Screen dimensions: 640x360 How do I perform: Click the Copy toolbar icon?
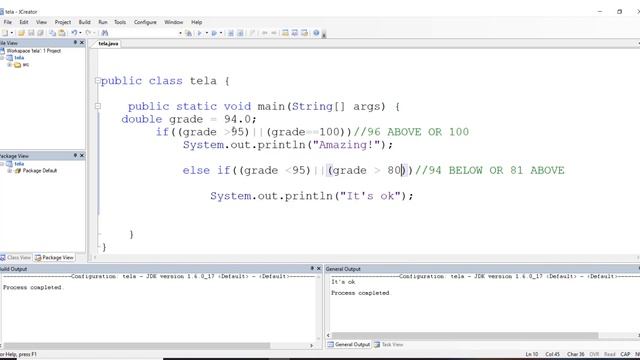[x=52, y=33]
